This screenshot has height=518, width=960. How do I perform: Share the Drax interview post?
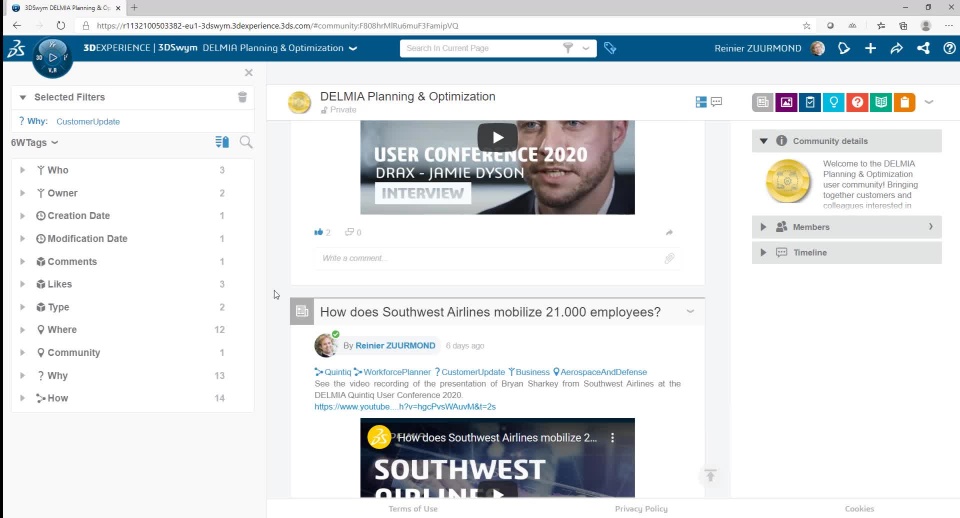(669, 232)
